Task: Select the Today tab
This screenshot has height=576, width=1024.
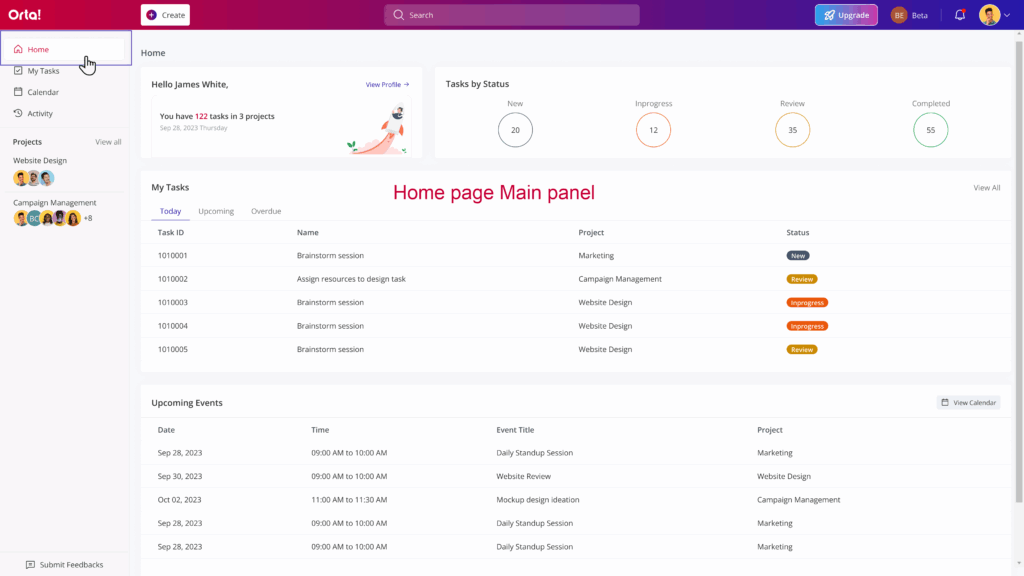Action: click(x=170, y=211)
